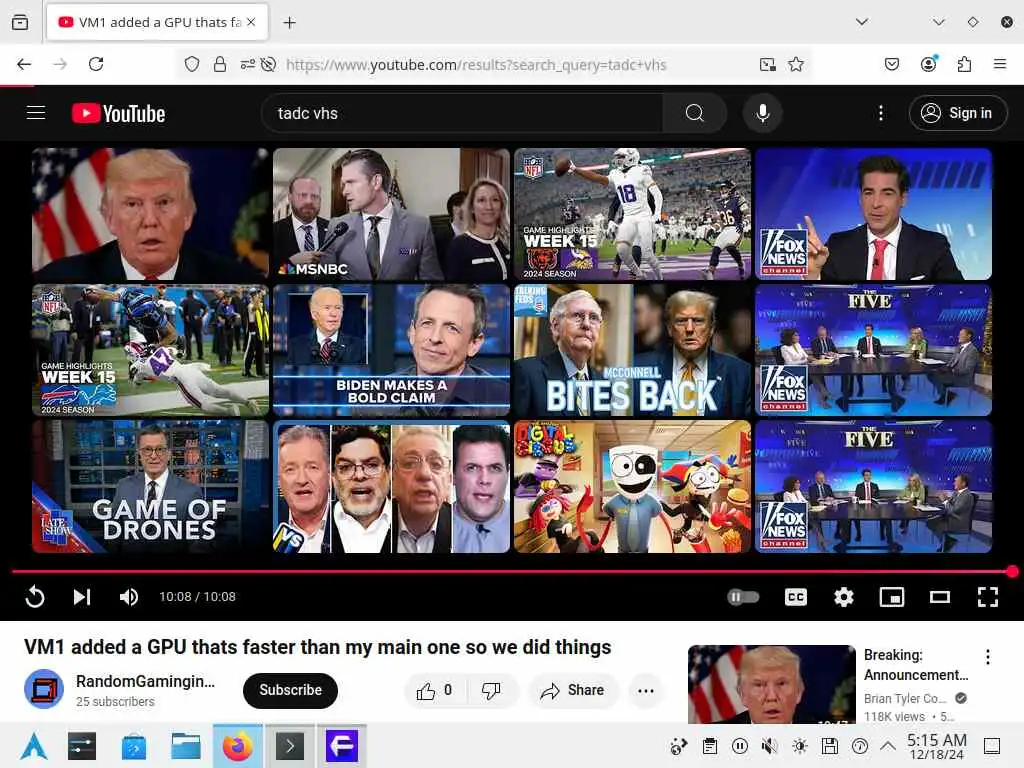
Task: Open Arch application launcher in taskbar
Action: (34, 746)
